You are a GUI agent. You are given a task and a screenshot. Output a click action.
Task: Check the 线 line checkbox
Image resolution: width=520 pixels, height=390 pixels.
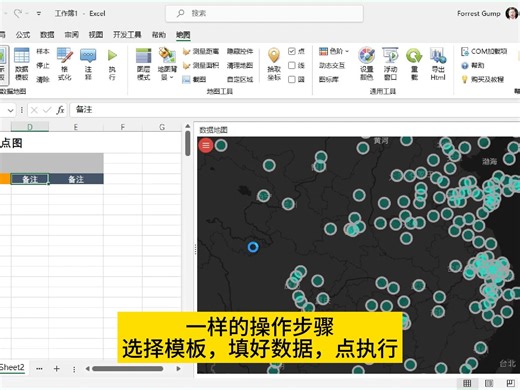tap(292, 65)
